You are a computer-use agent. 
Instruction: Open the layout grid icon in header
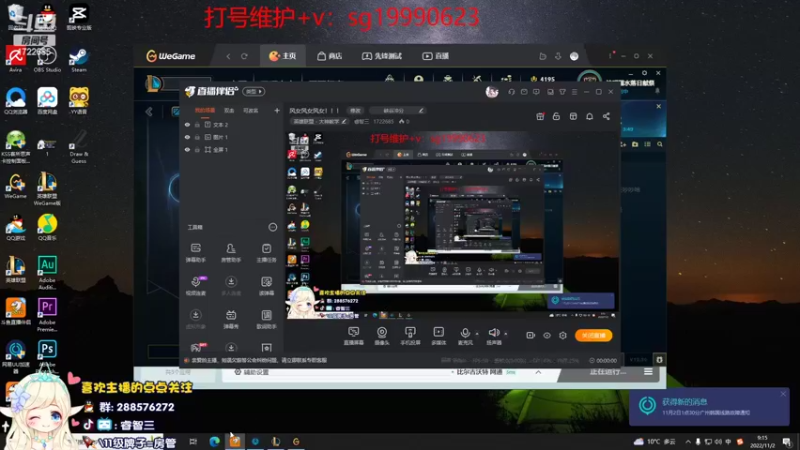pos(573,116)
